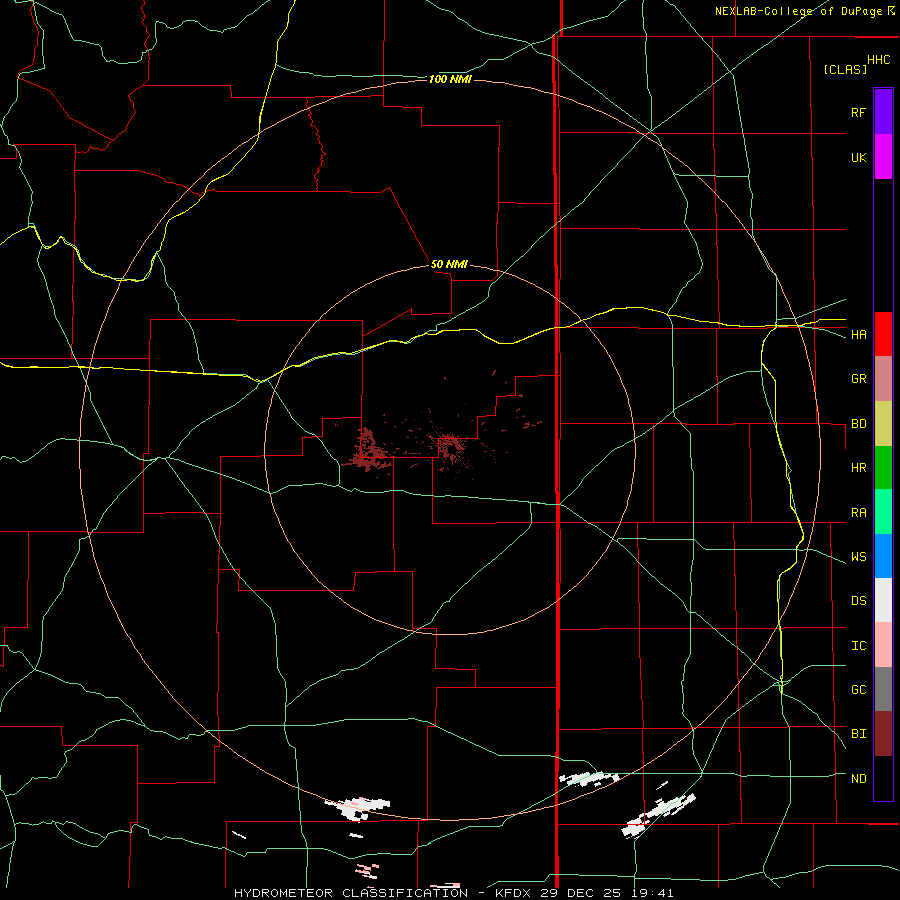This screenshot has width=900, height=900.
Task: Click the HHC product label
Action: pyautogui.click(x=879, y=60)
